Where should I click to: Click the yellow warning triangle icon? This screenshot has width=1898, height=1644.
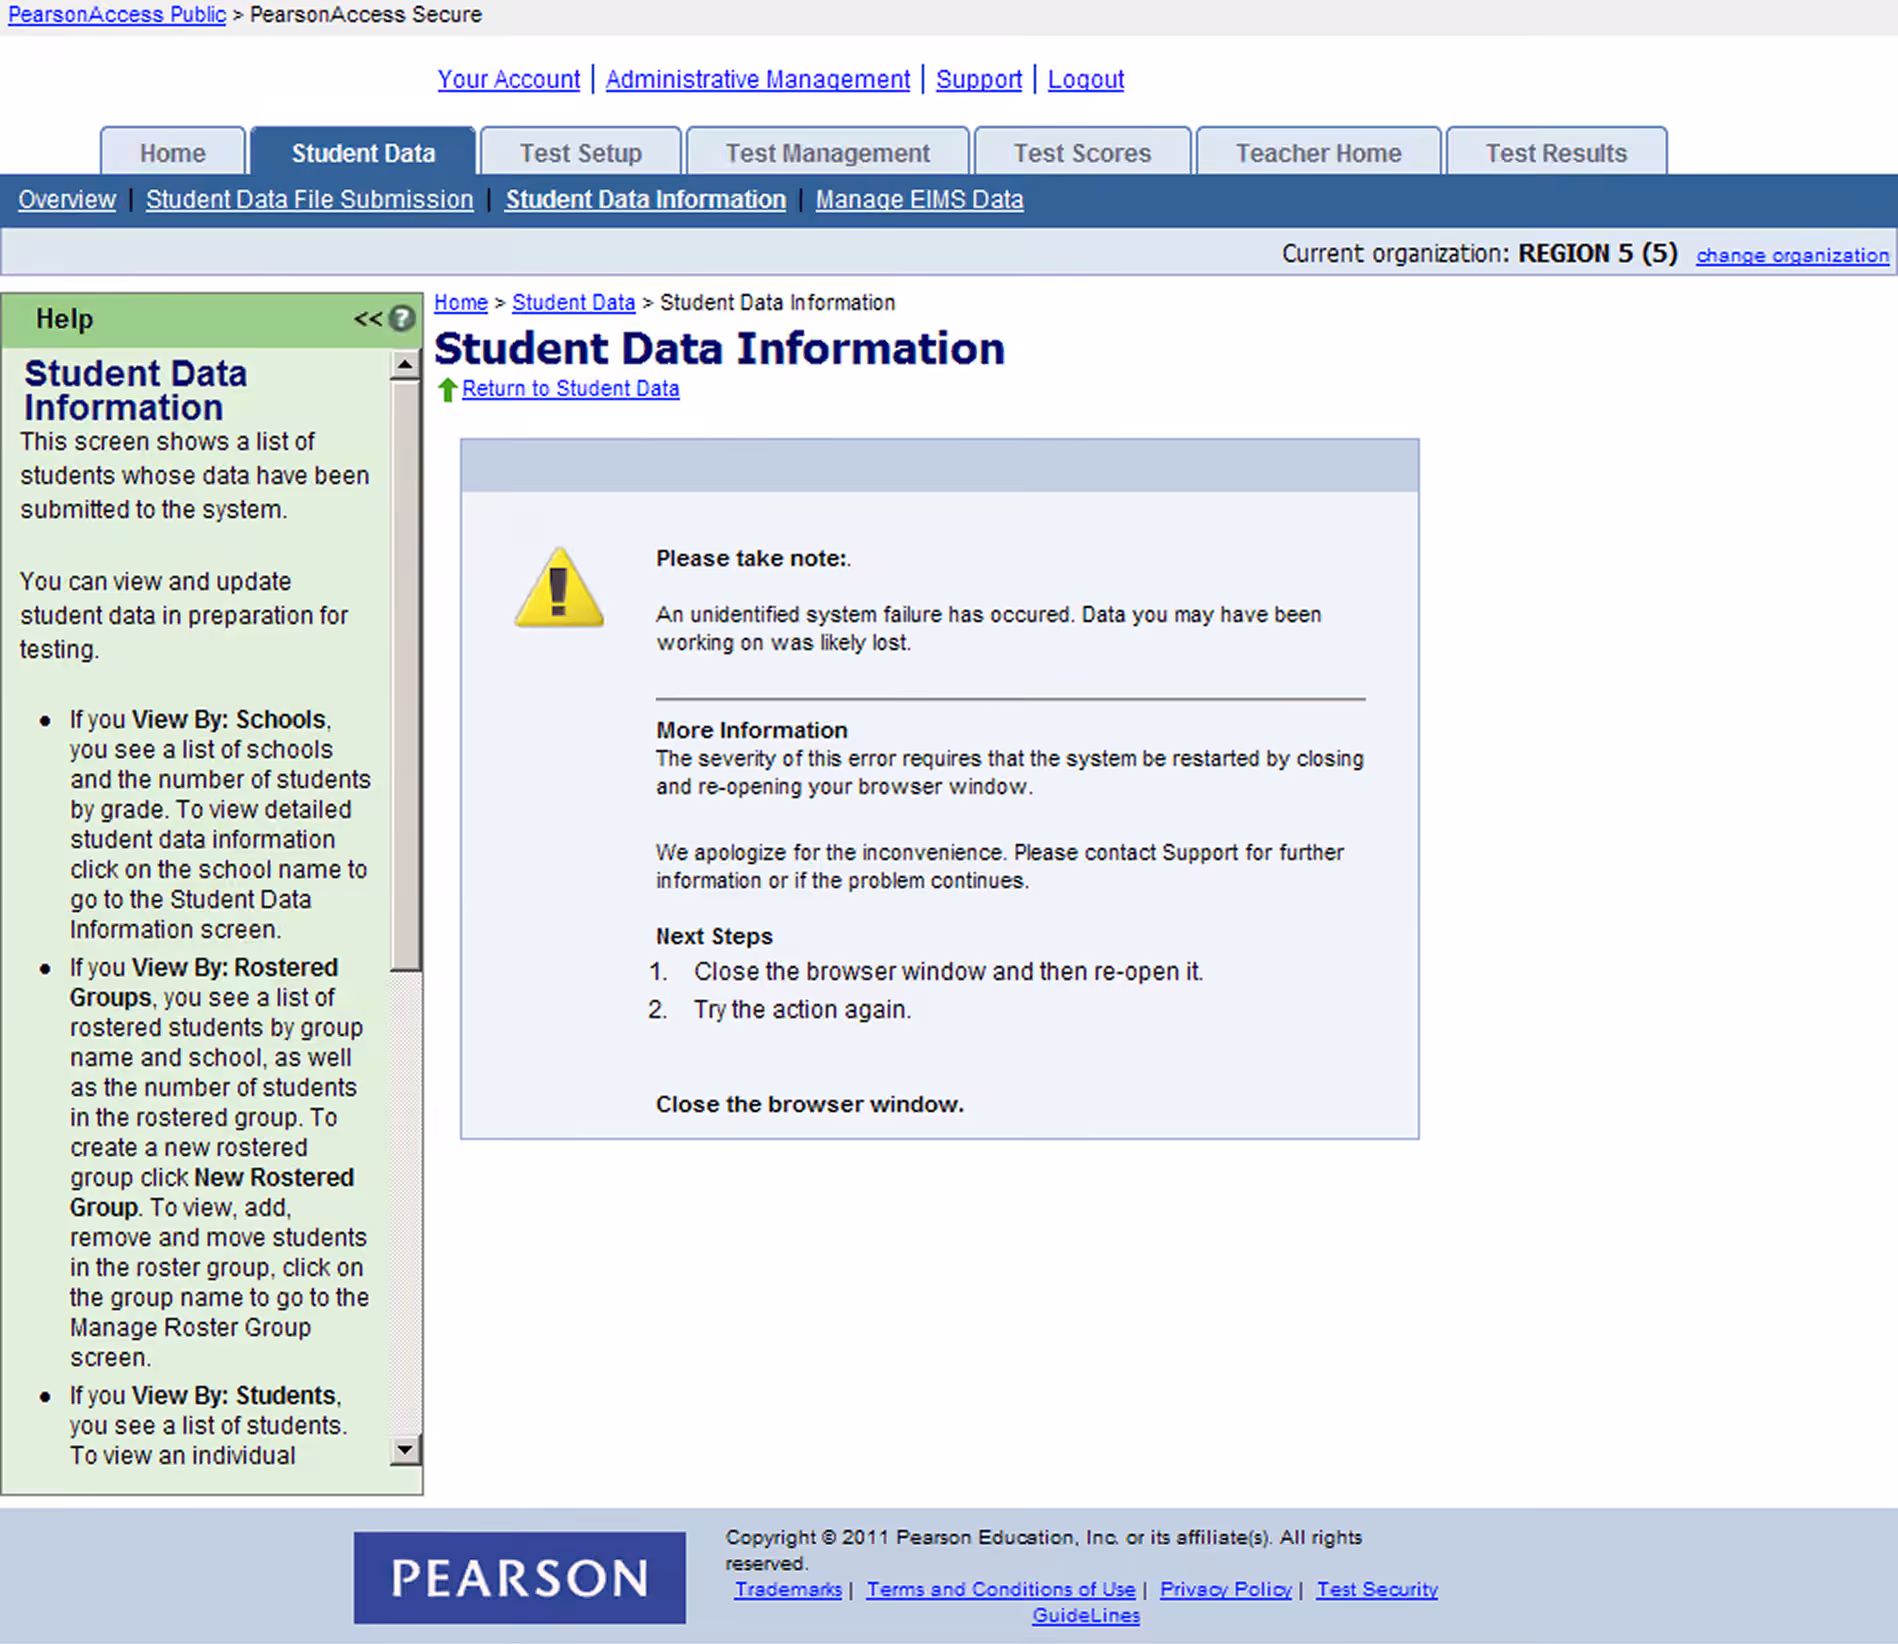coord(559,588)
